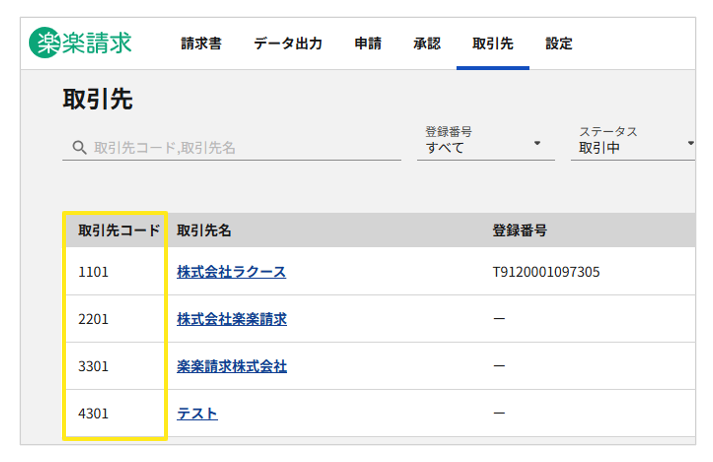Click the 取引先 tab
This screenshot has width=713, height=462.
tap(492, 44)
